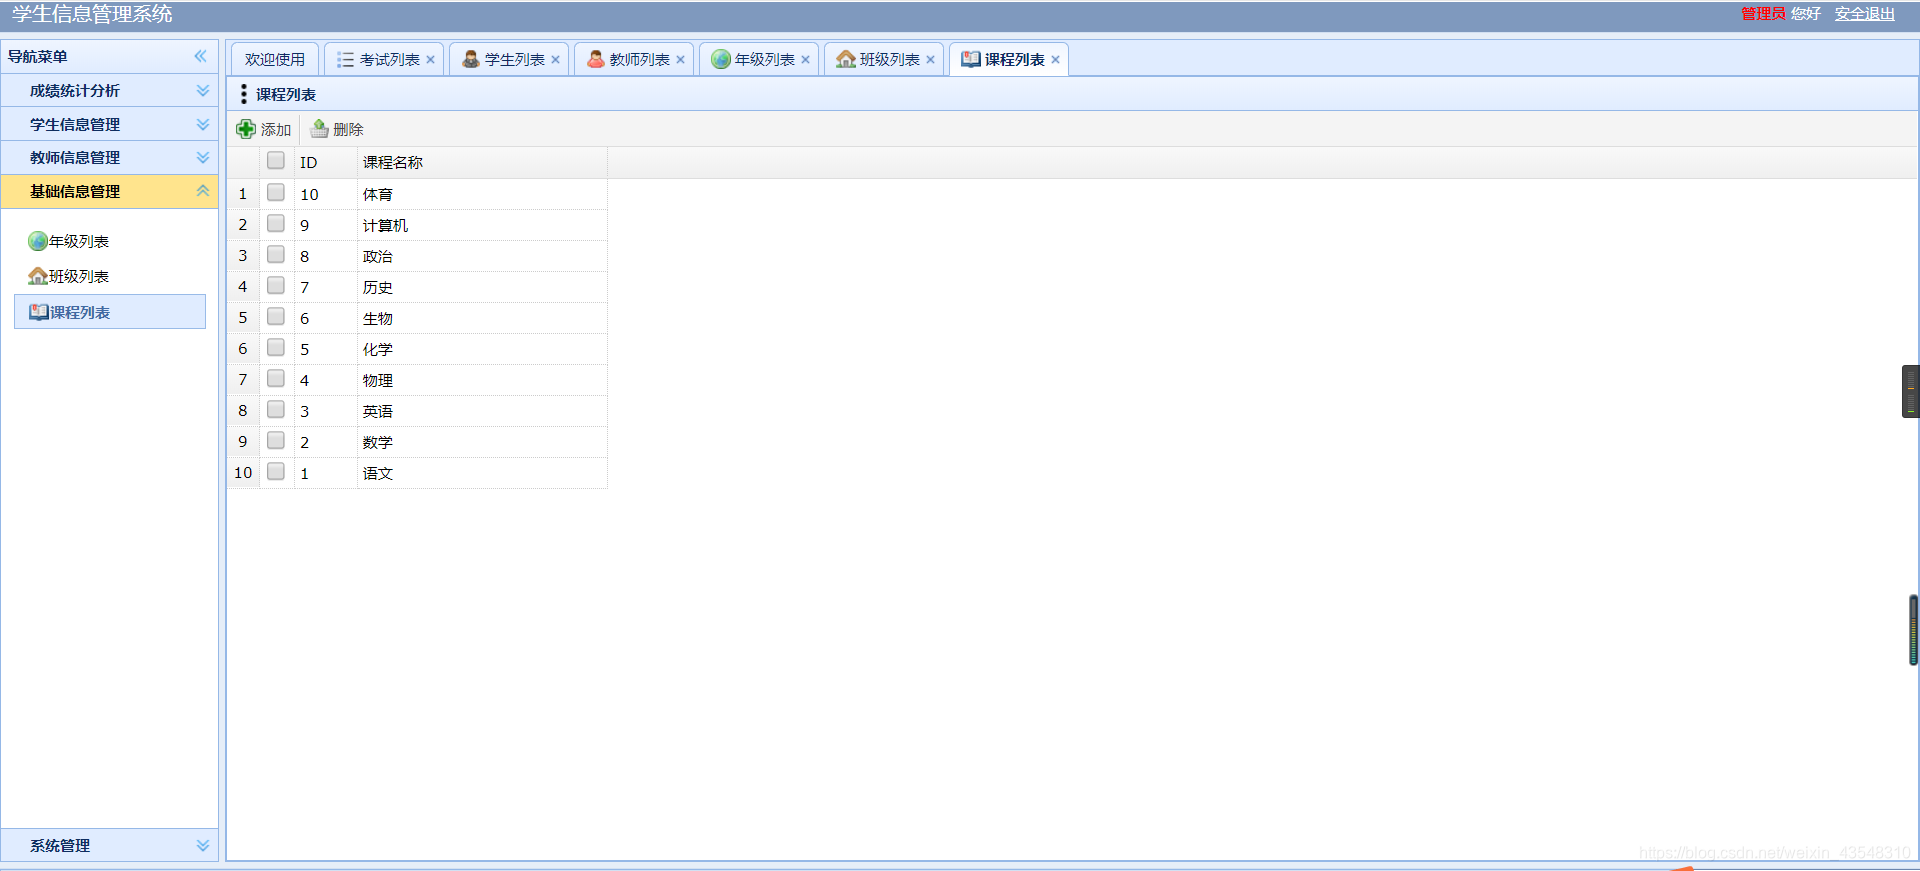Check the box for course 数学

pos(276,441)
